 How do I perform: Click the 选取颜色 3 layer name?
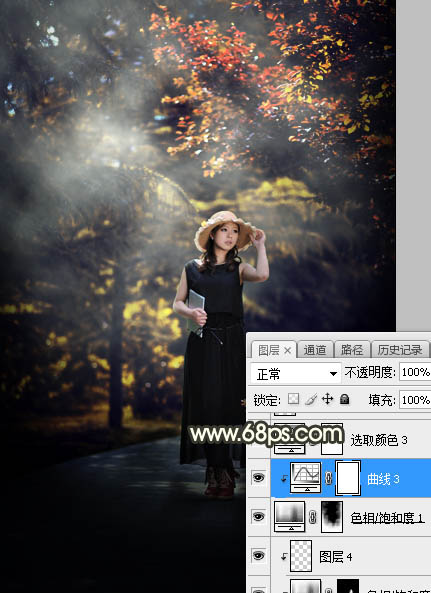pyautogui.click(x=379, y=440)
